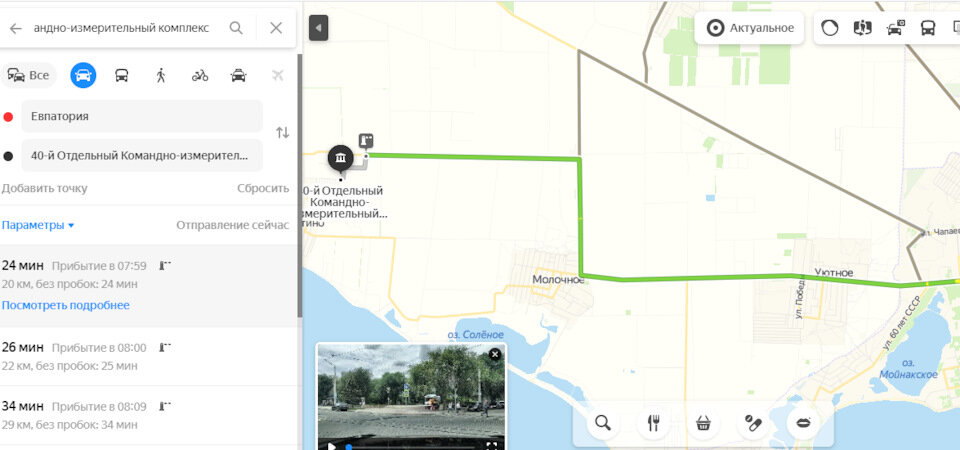Click the 'ул. 60 лет СССР' street label
Screen dimensions: 960x450
point(902,322)
